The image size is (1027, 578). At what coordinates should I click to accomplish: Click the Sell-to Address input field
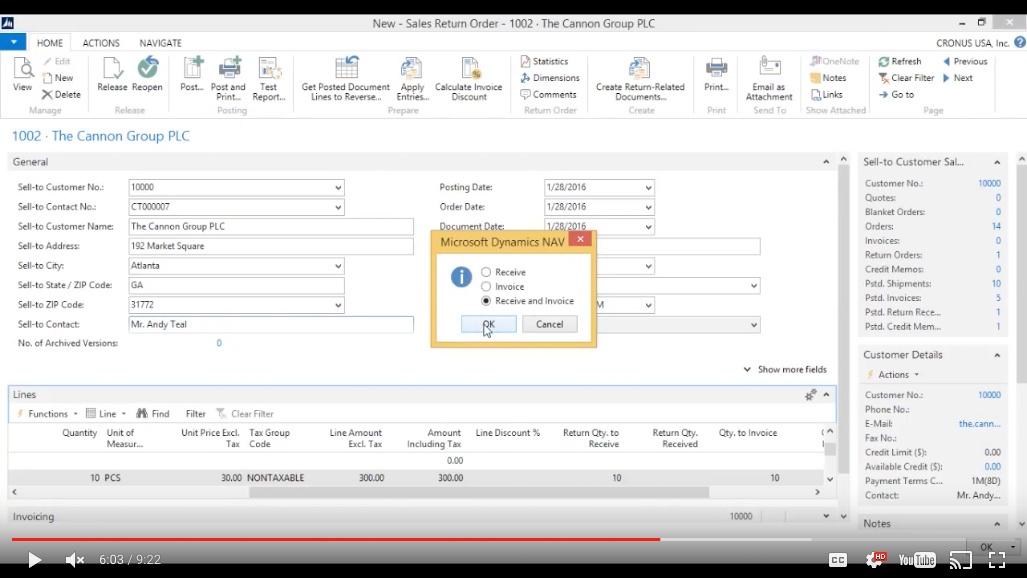(271, 246)
